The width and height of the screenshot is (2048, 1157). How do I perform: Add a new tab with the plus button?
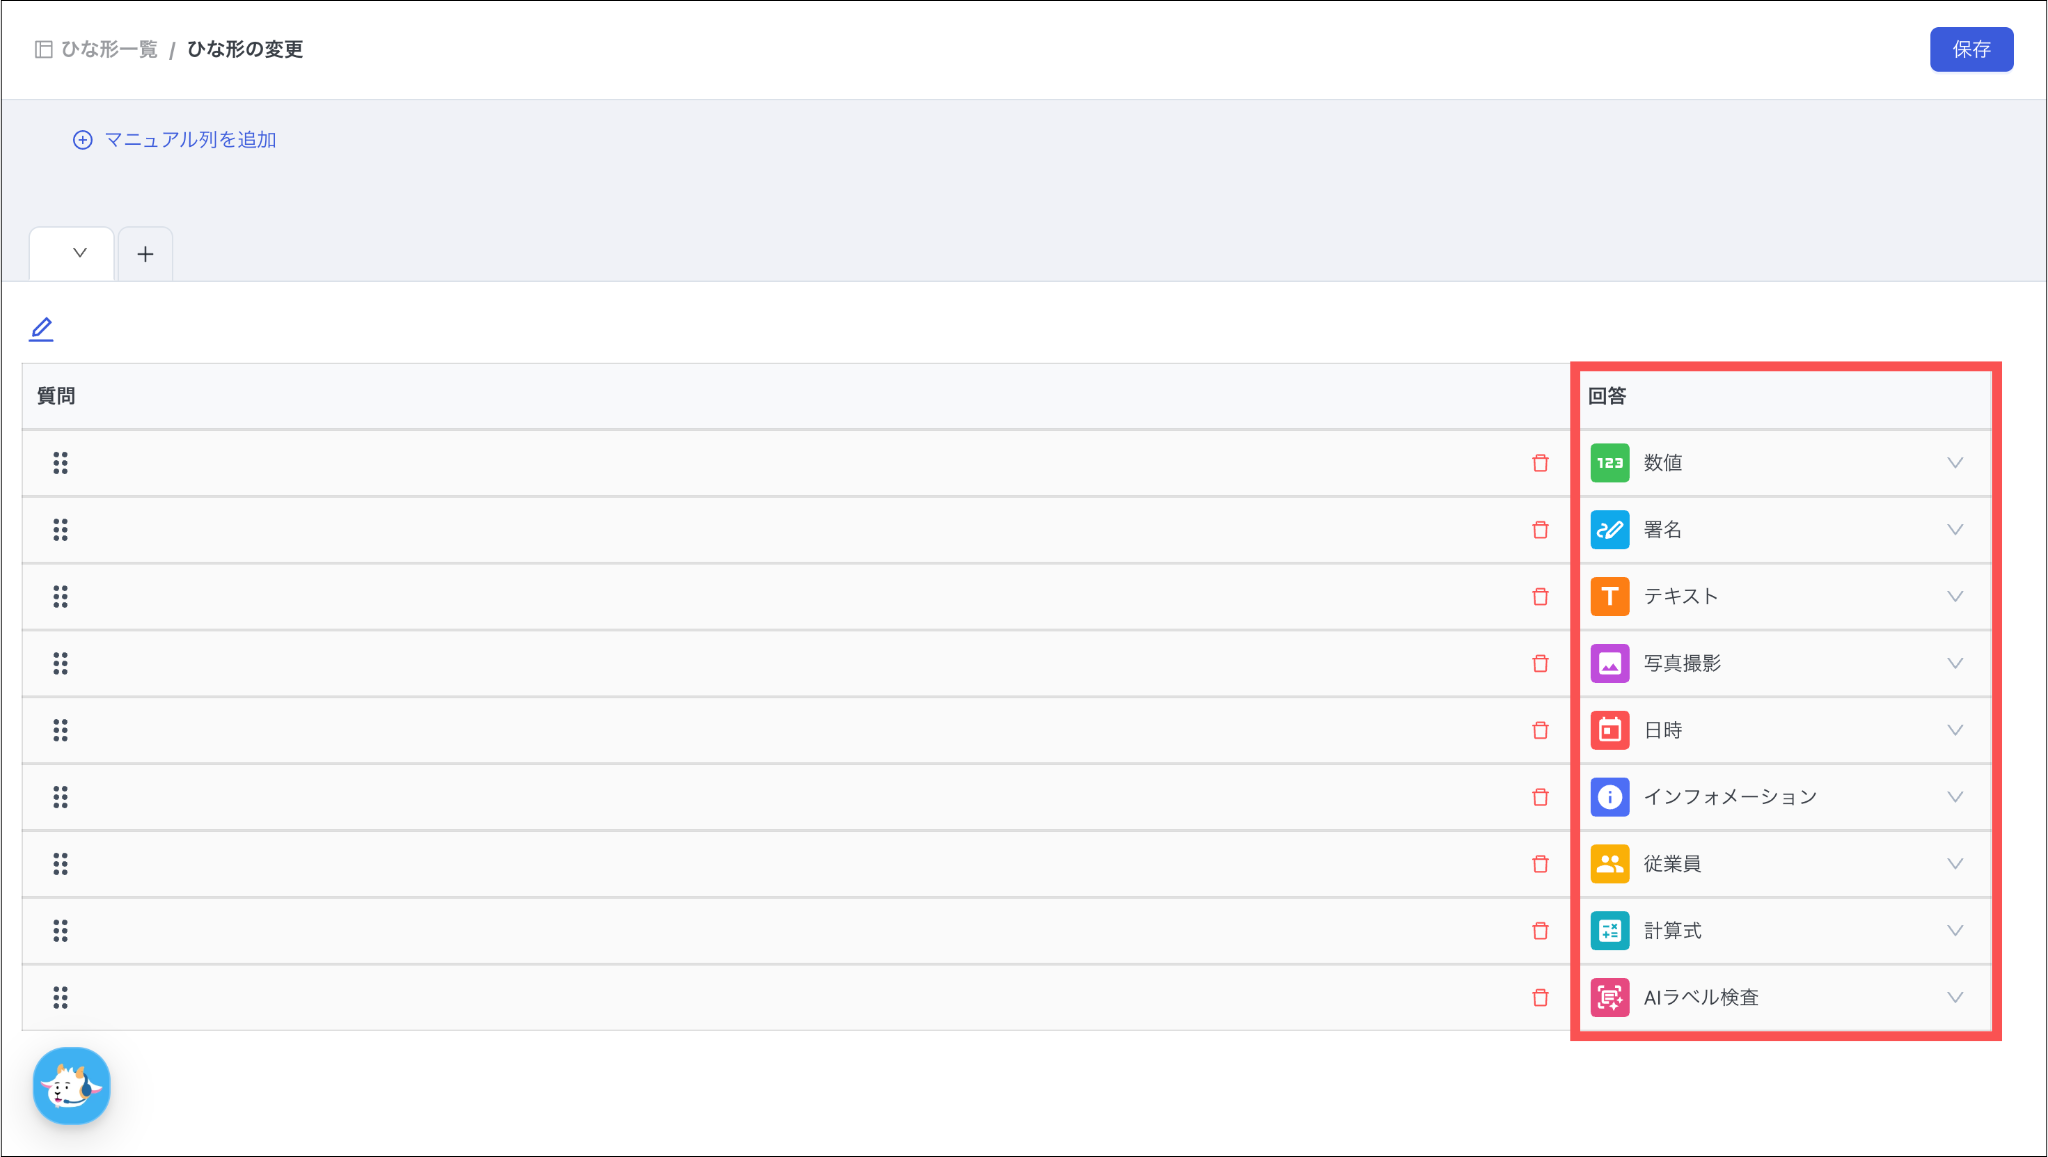click(146, 254)
